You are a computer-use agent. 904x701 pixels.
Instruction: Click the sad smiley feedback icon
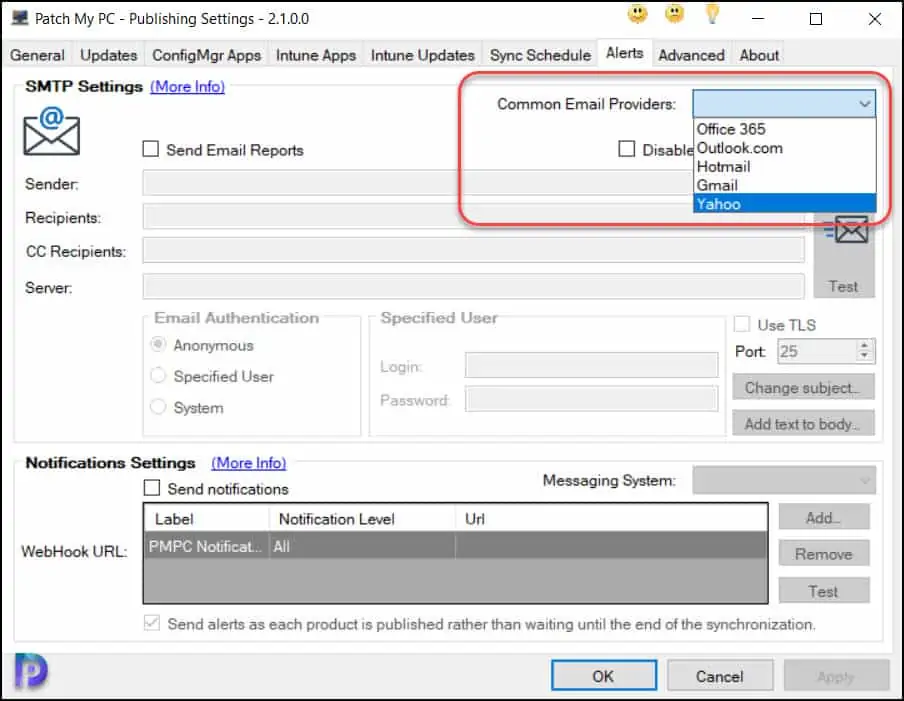[x=675, y=14]
